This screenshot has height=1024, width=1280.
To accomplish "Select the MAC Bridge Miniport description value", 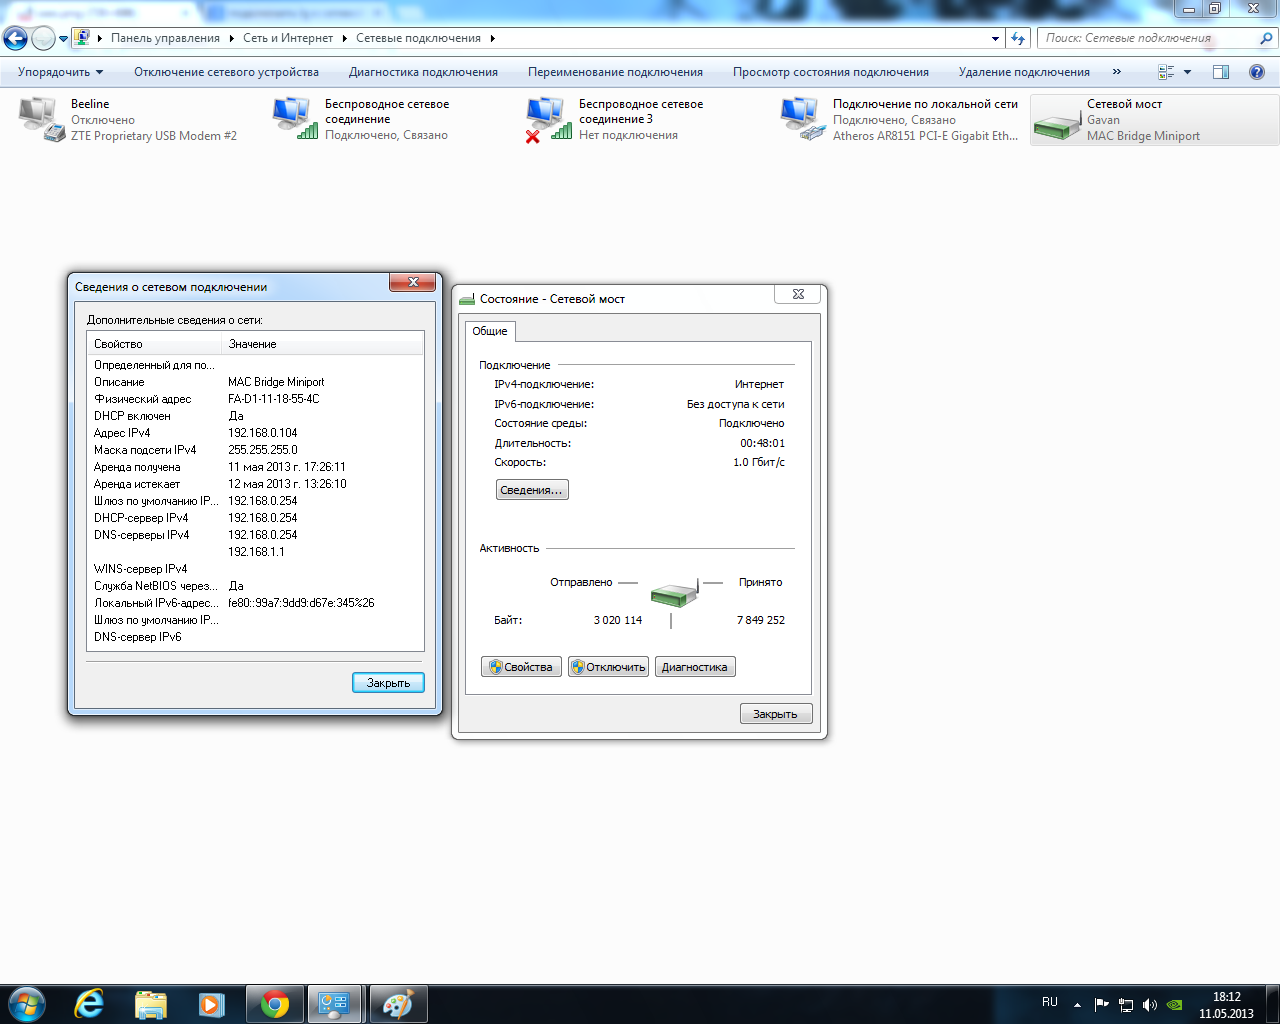I will (276, 382).
